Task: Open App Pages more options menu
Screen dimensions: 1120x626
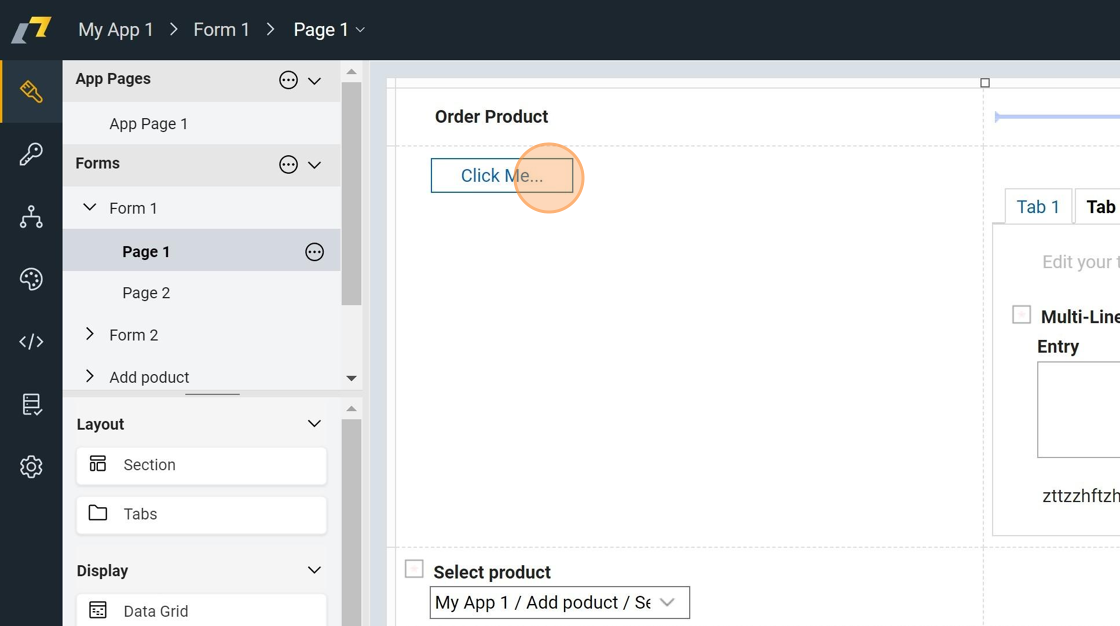Action: pyautogui.click(x=288, y=80)
